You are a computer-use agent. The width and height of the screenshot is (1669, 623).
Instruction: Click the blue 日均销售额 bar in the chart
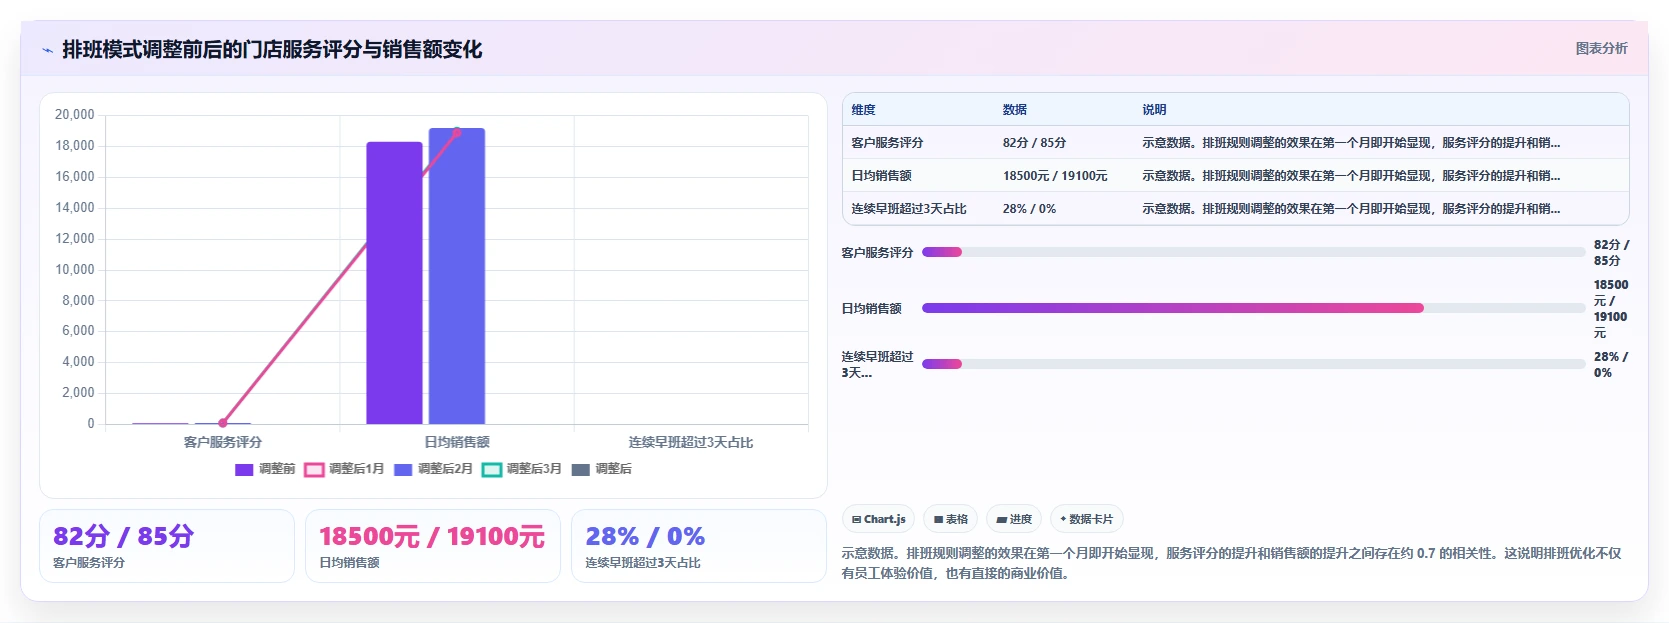tap(457, 276)
